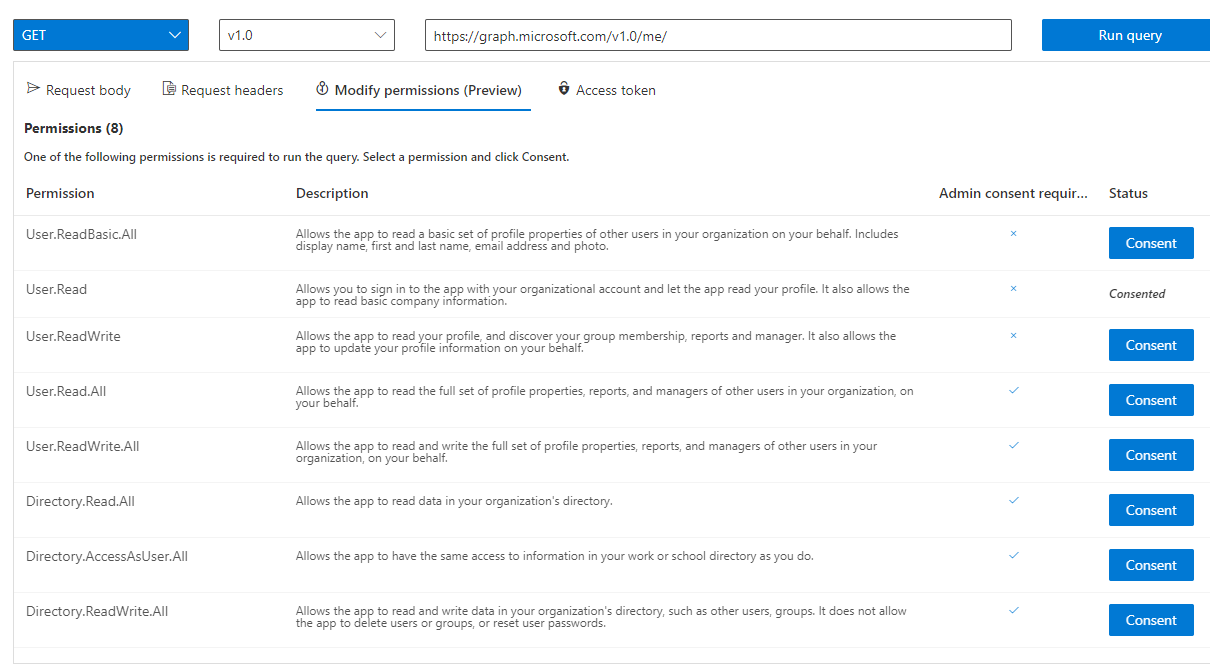Click the Permissions (8) heading
The width and height of the screenshot is (1210, 664).
[74, 128]
